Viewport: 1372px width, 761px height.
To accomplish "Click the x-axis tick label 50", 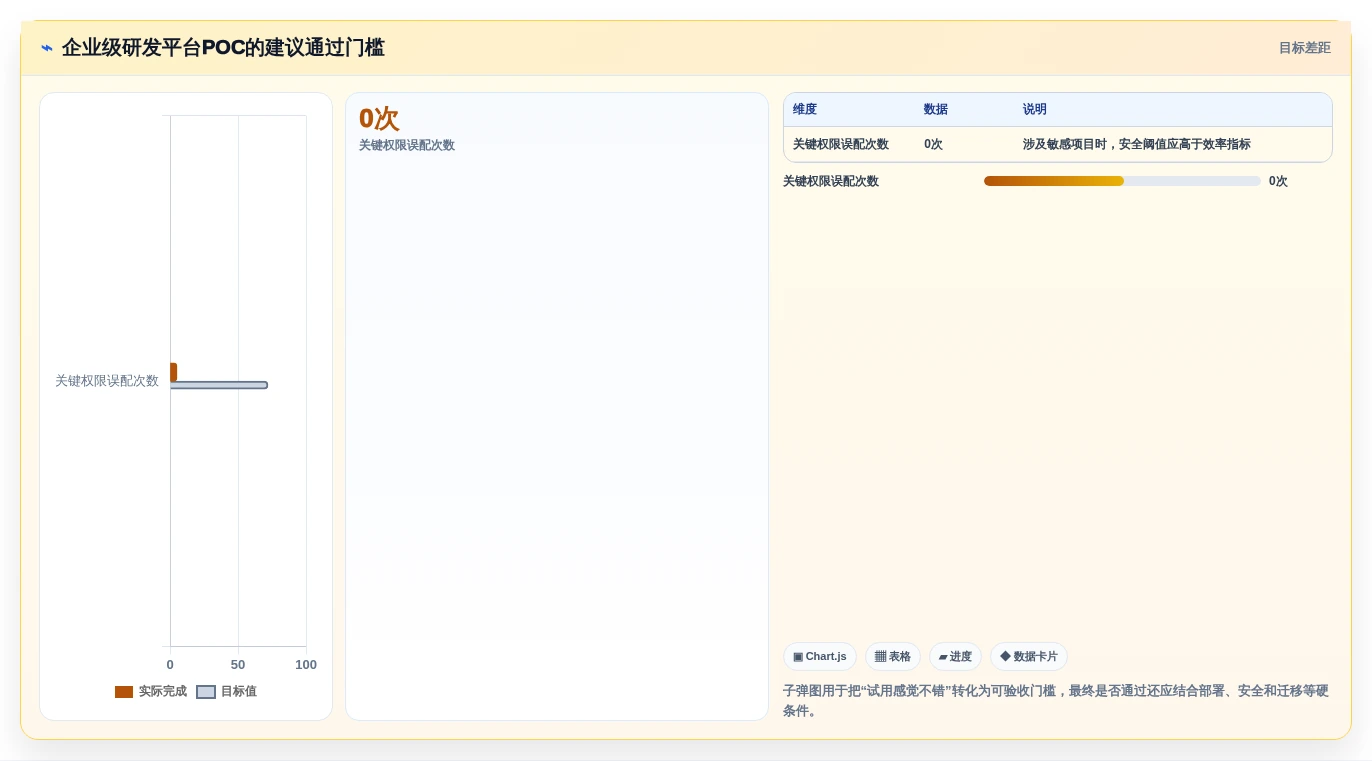I will tap(238, 665).
